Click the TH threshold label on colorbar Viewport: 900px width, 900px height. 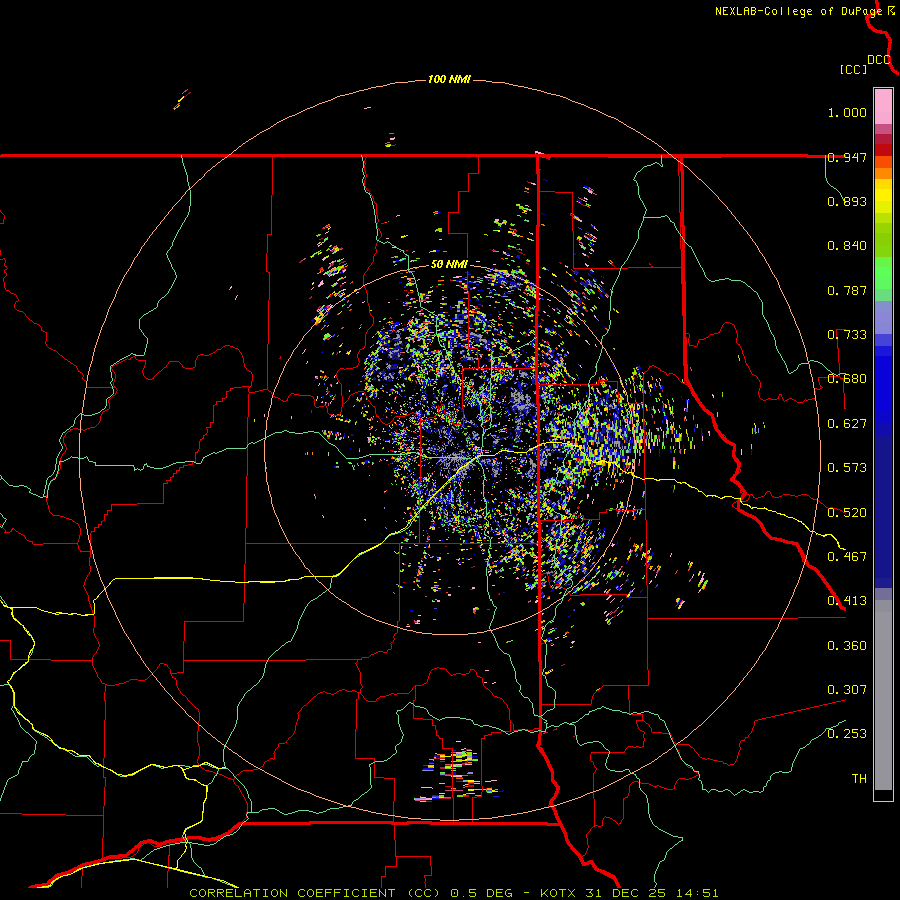click(859, 778)
